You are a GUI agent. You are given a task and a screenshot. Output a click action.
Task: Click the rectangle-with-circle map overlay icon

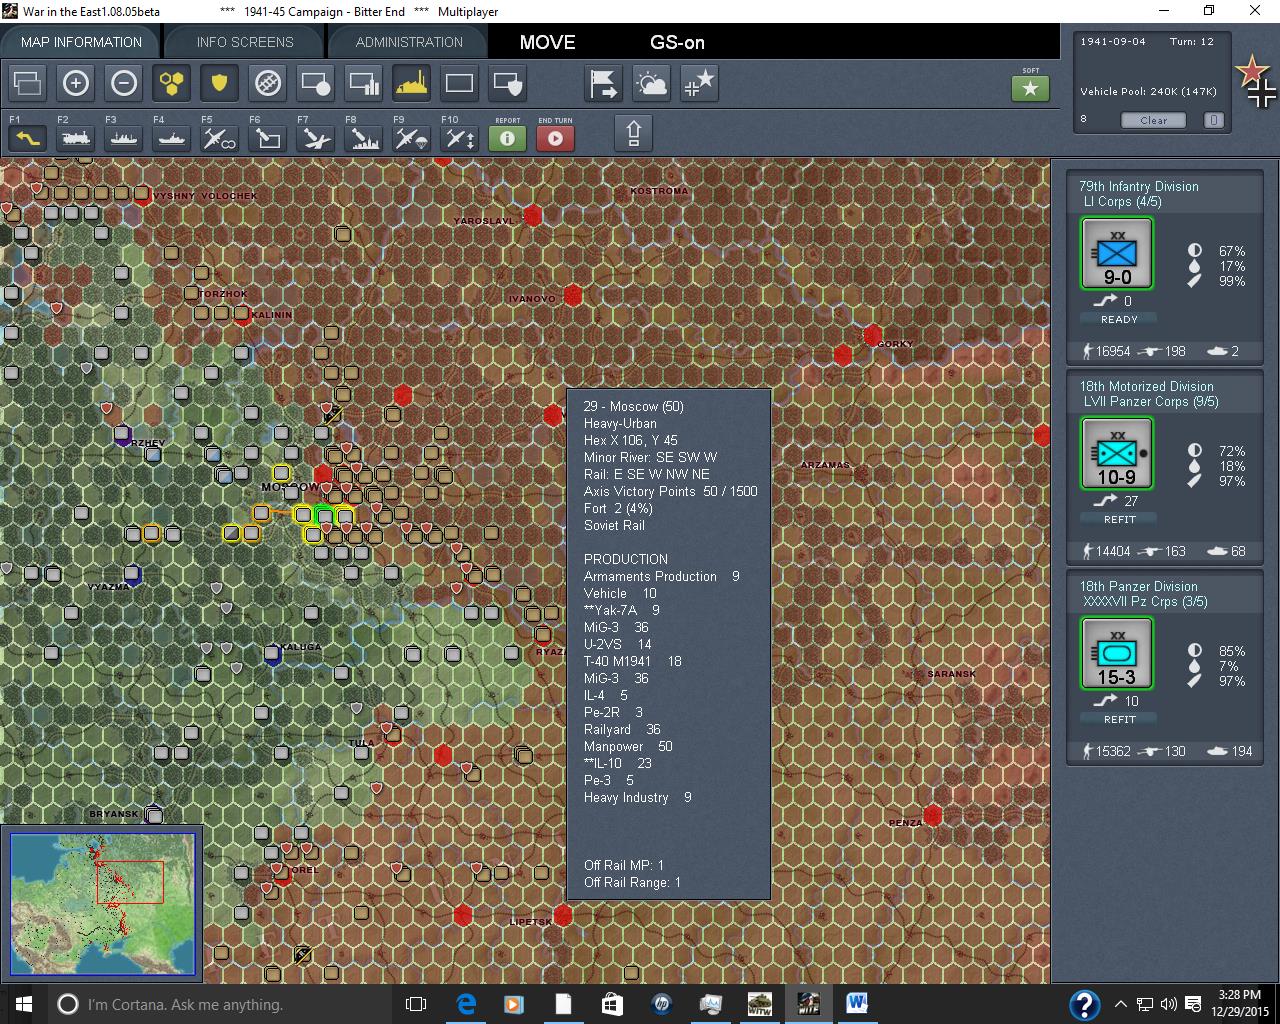click(x=315, y=83)
